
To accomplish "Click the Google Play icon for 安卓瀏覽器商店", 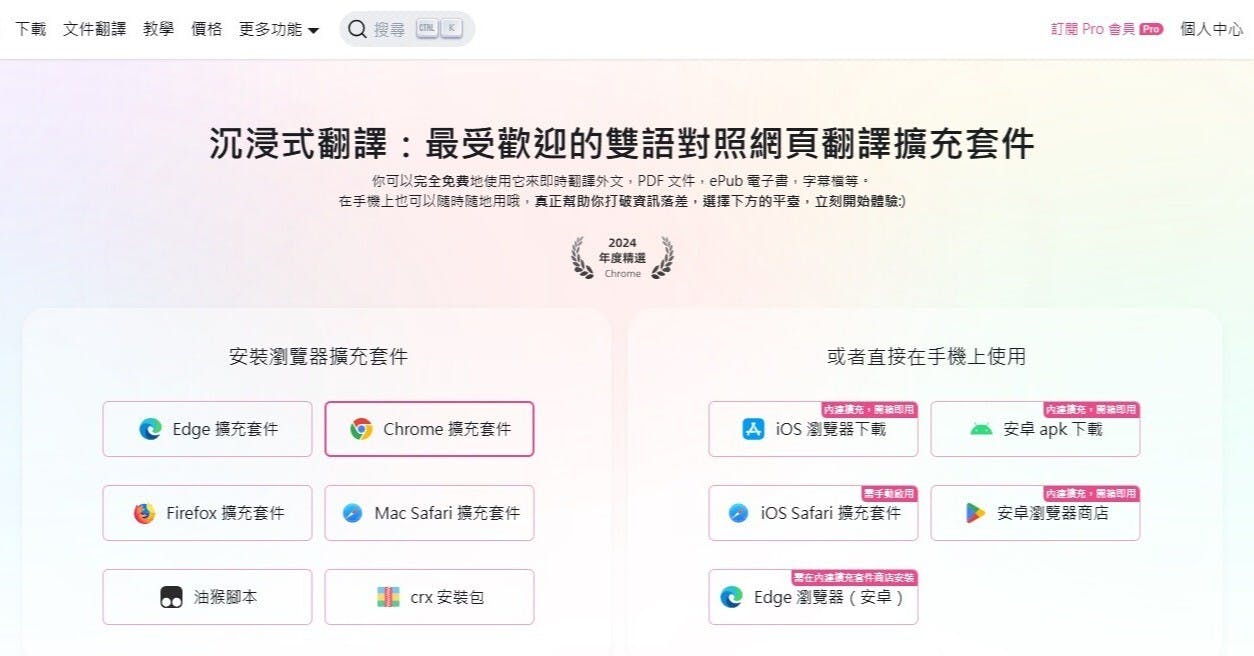I will (x=975, y=513).
